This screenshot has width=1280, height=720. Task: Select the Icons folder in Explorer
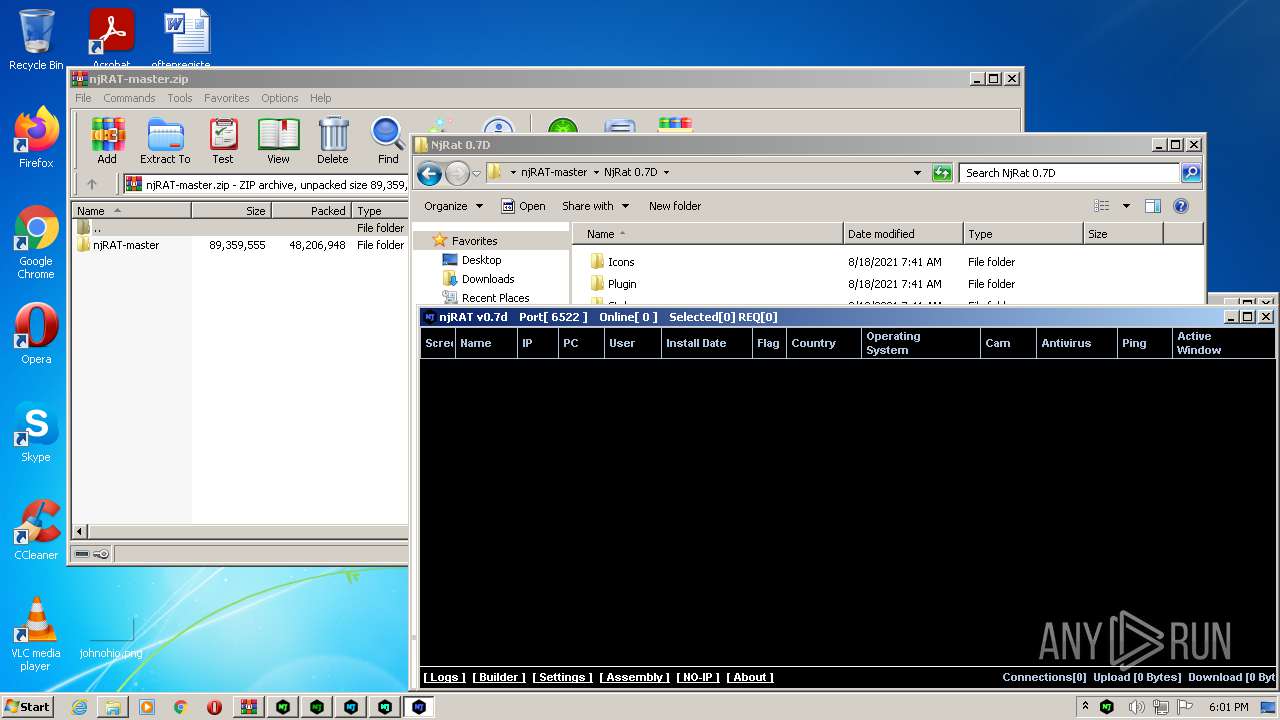click(621, 262)
